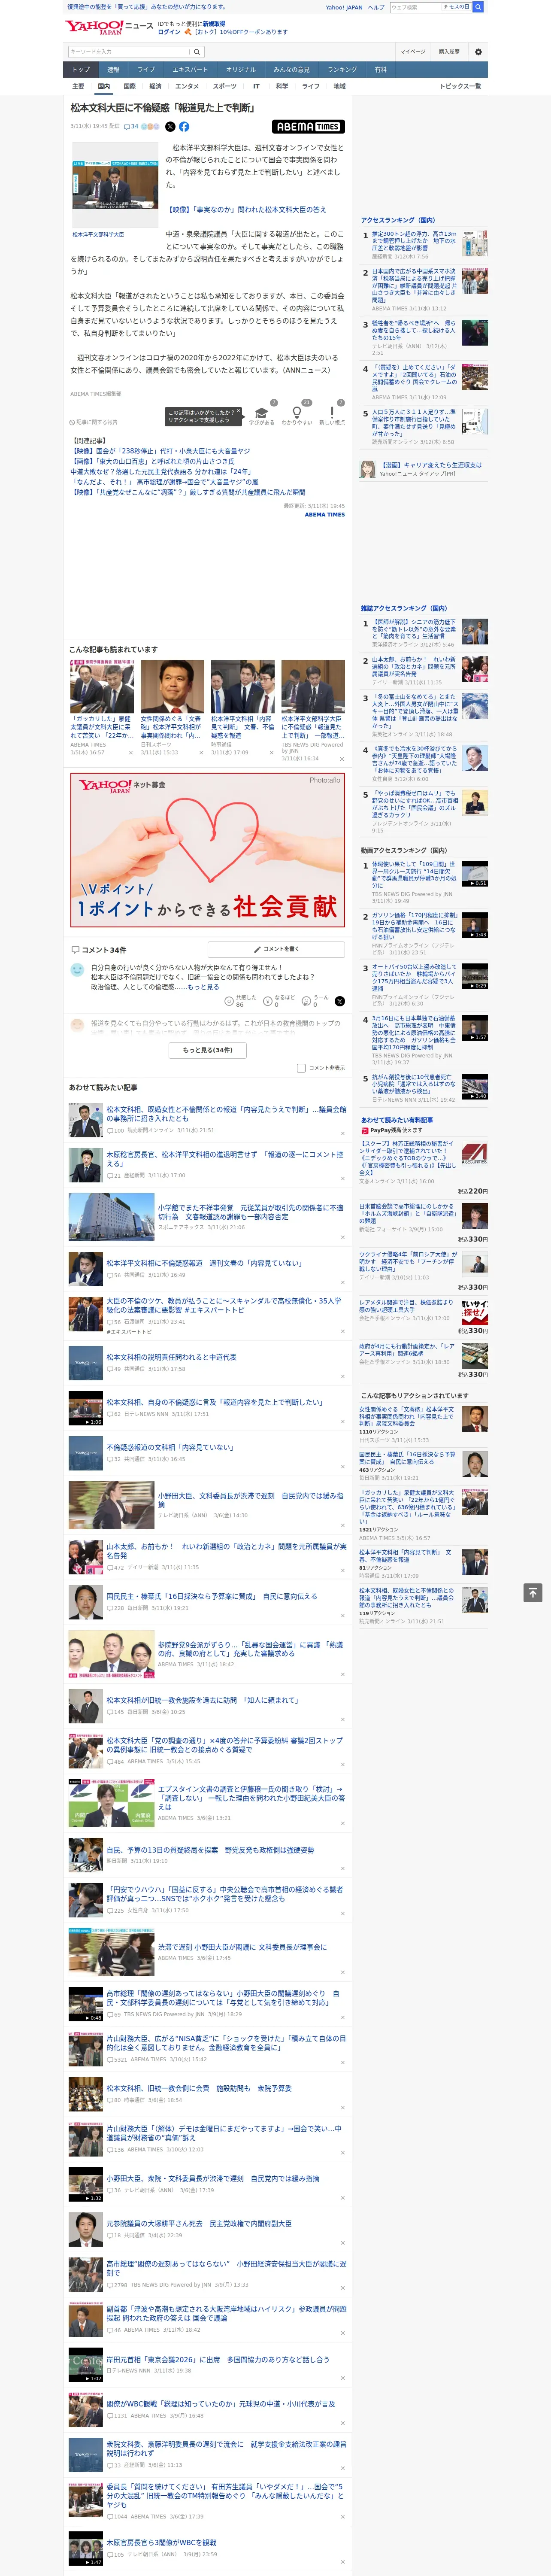This screenshot has width=551, height=2576.
Task: Open トピックス一覧 link
Action: pyautogui.click(x=460, y=86)
